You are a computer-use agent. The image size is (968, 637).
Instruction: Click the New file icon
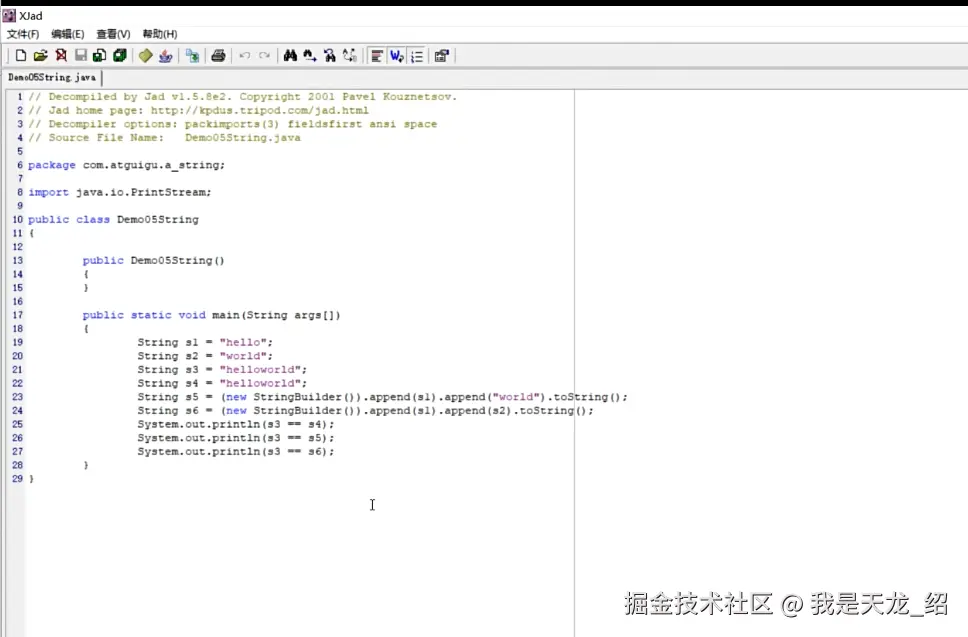tap(20, 56)
